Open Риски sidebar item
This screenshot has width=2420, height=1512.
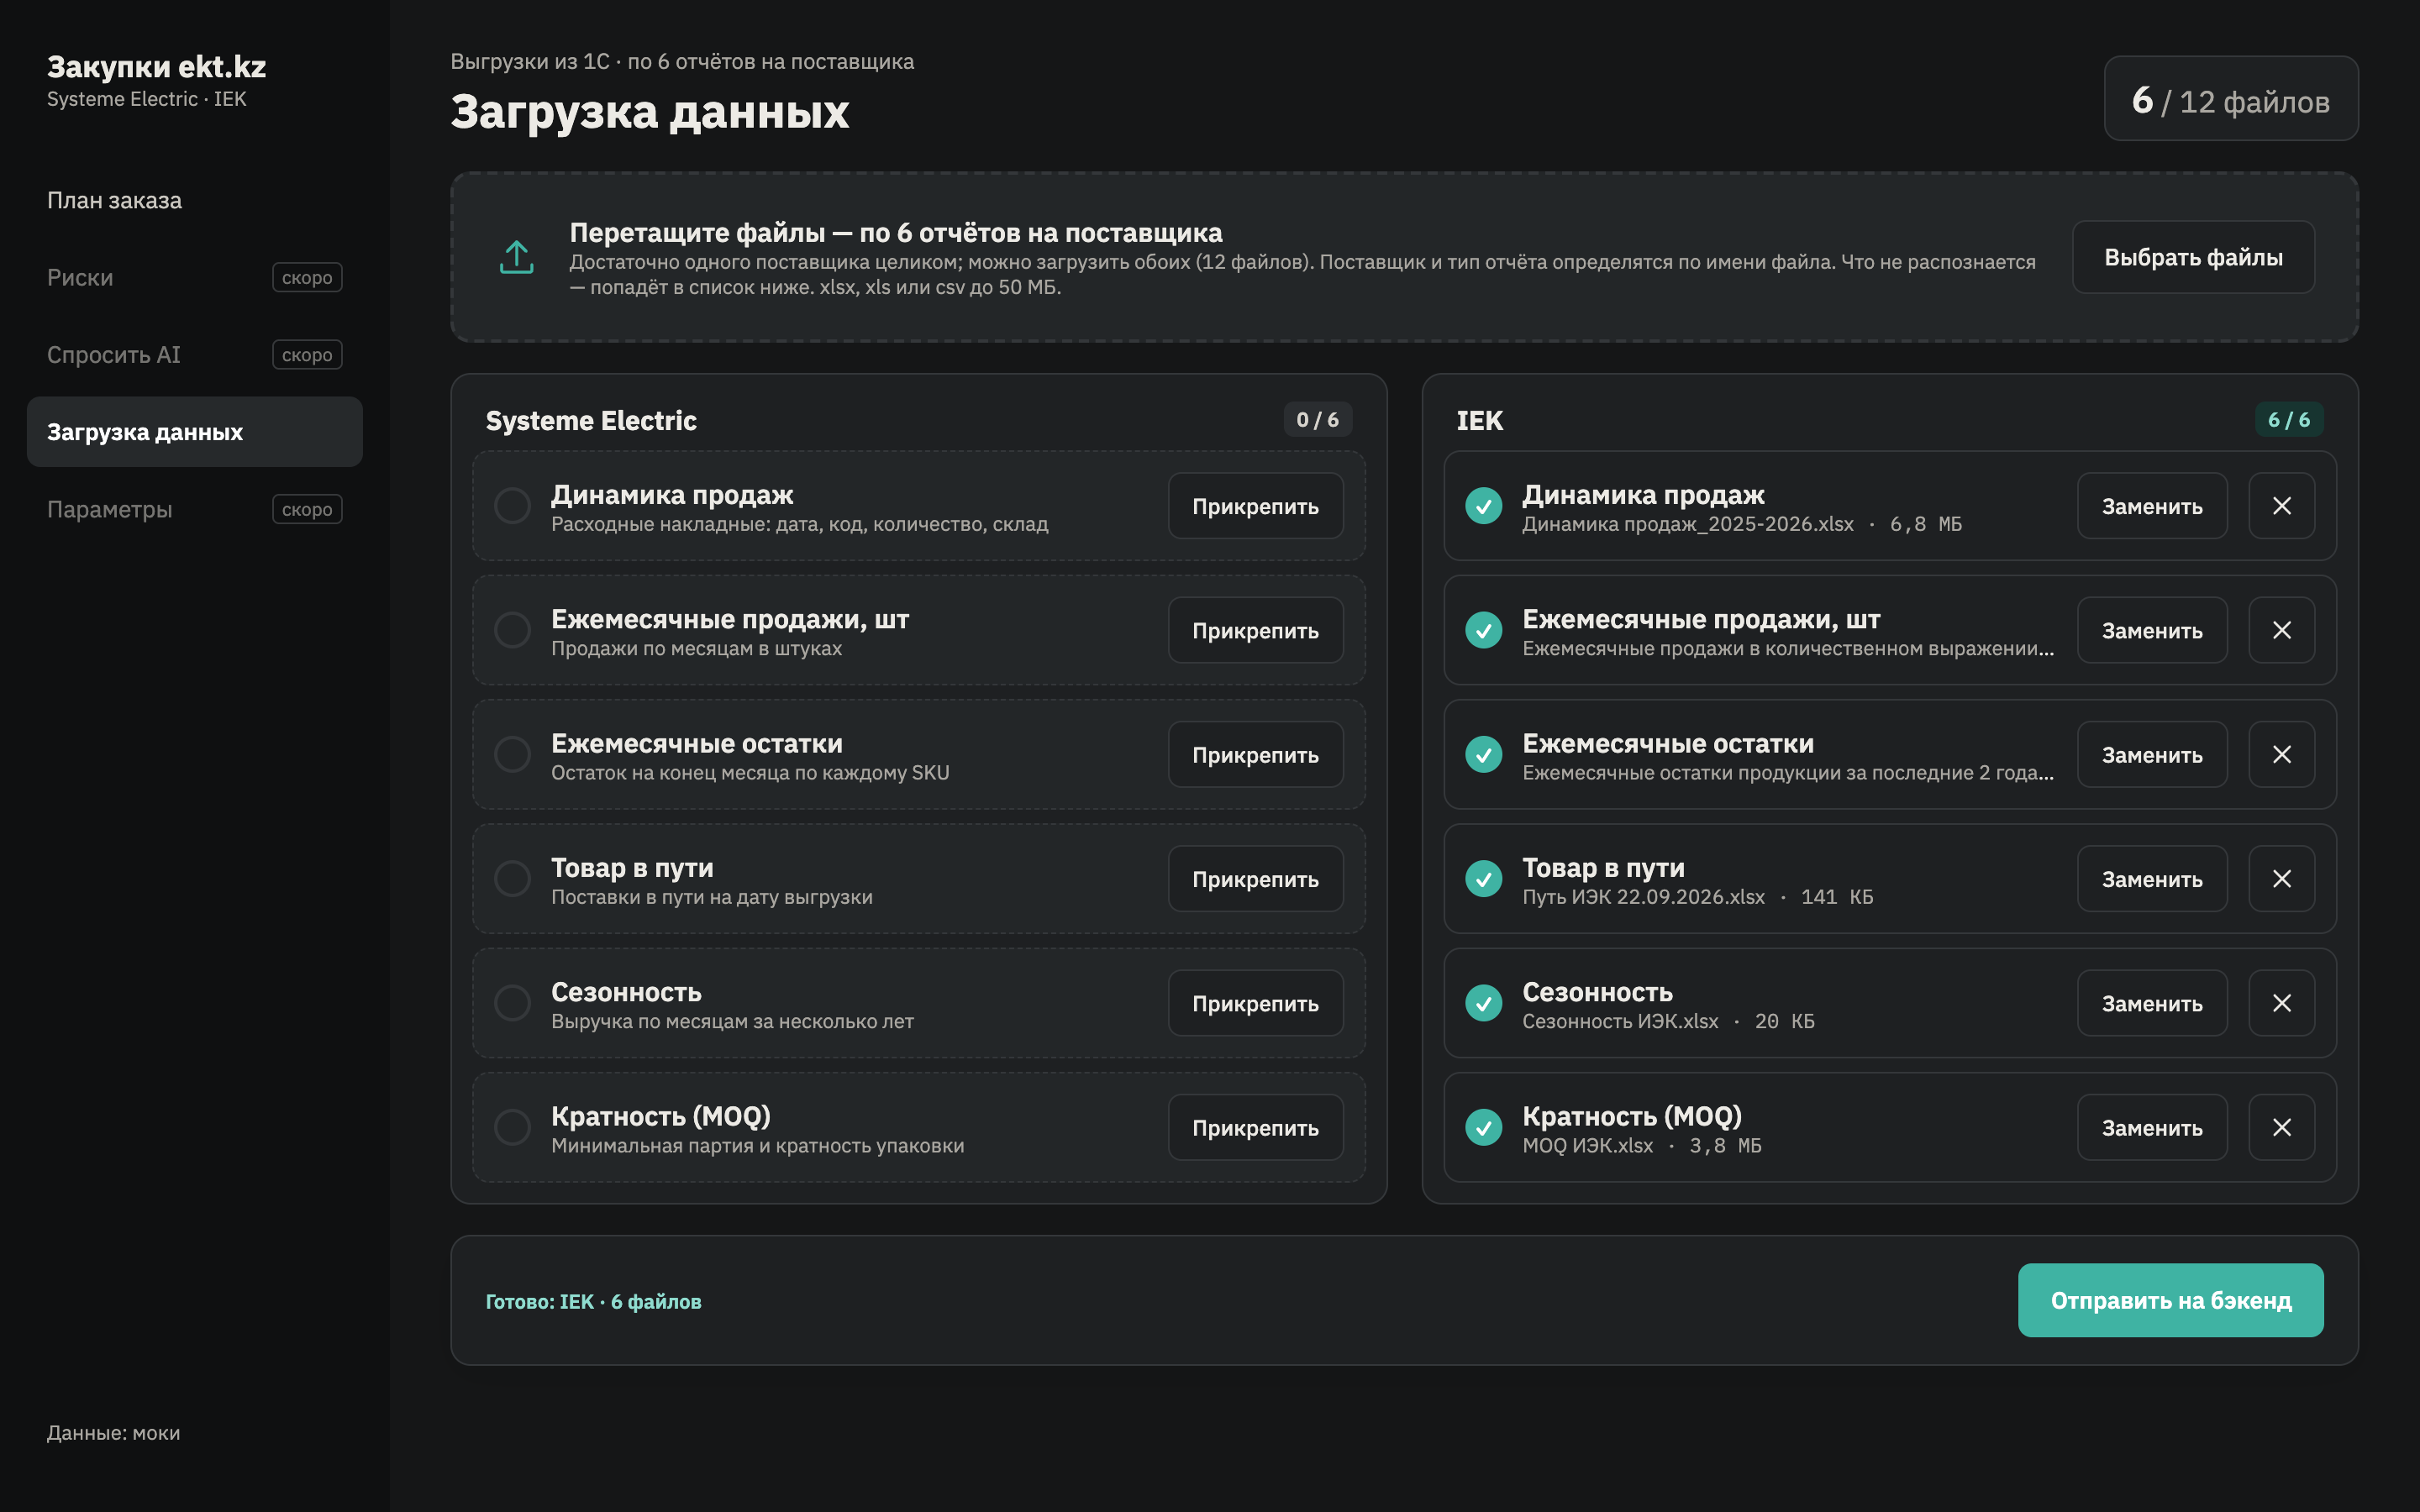[194, 277]
